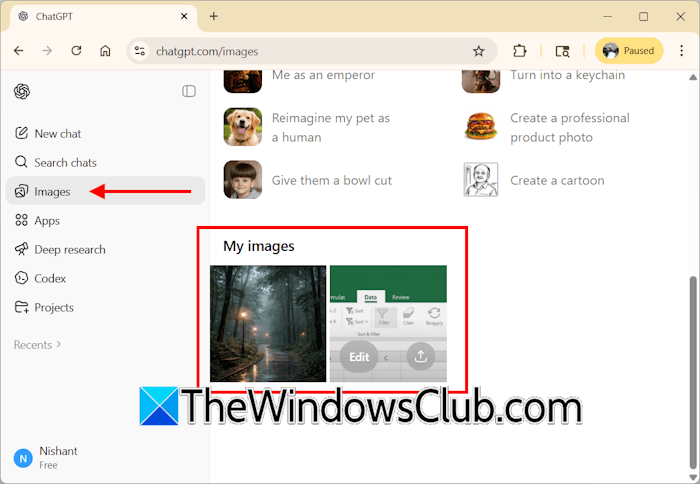This screenshot has height=484, width=700.
Task: Select Me as an emperor prompt
Action: click(323, 75)
